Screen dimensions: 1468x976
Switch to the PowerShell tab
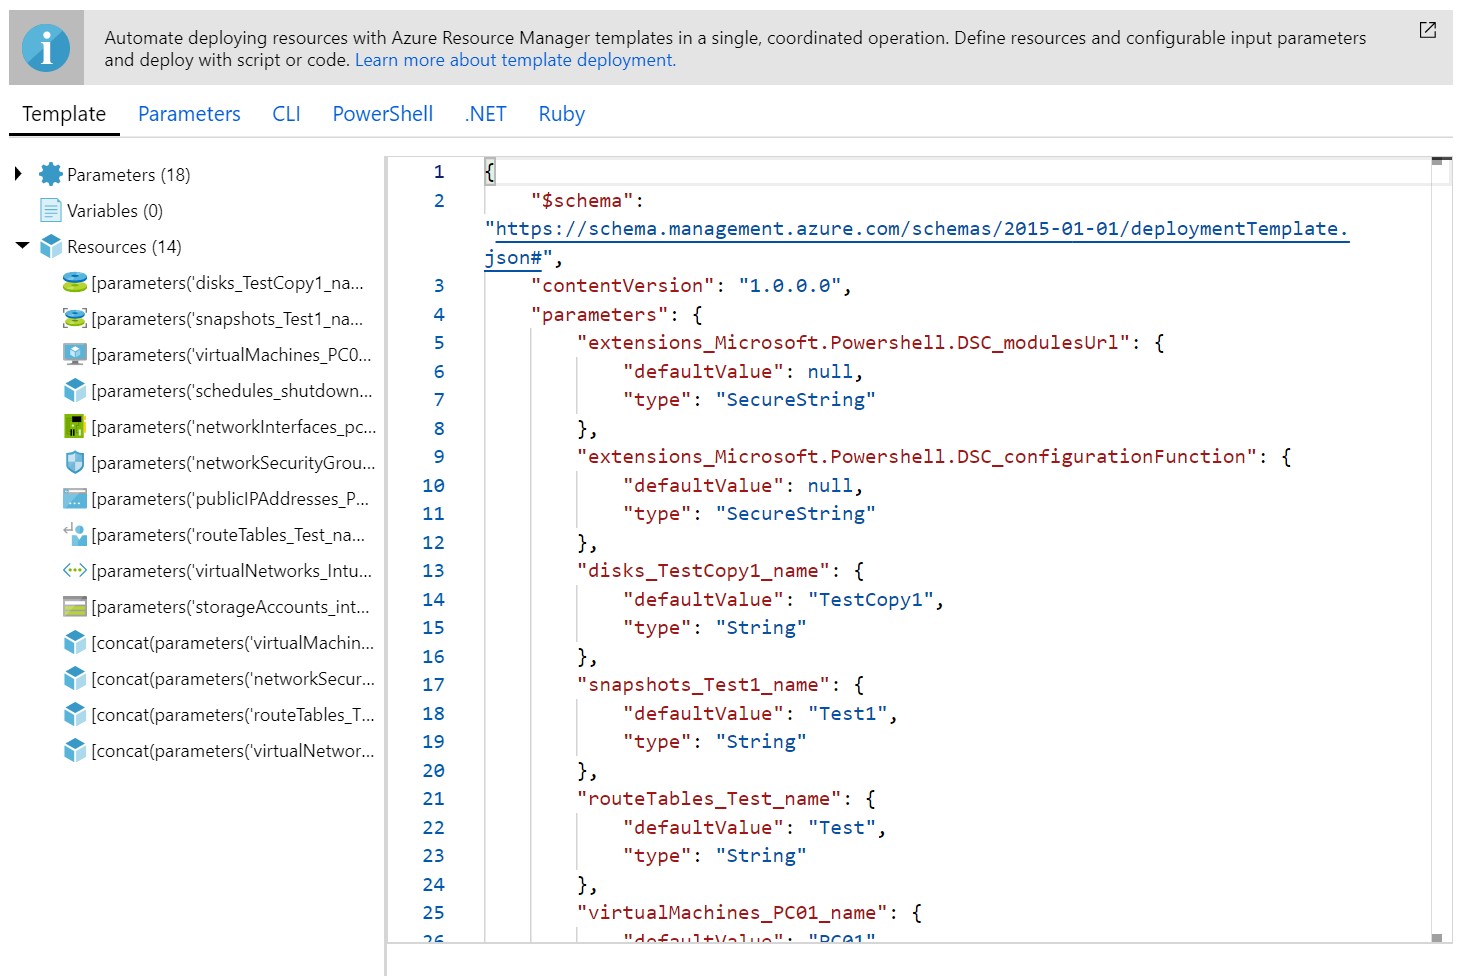click(x=382, y=114)
